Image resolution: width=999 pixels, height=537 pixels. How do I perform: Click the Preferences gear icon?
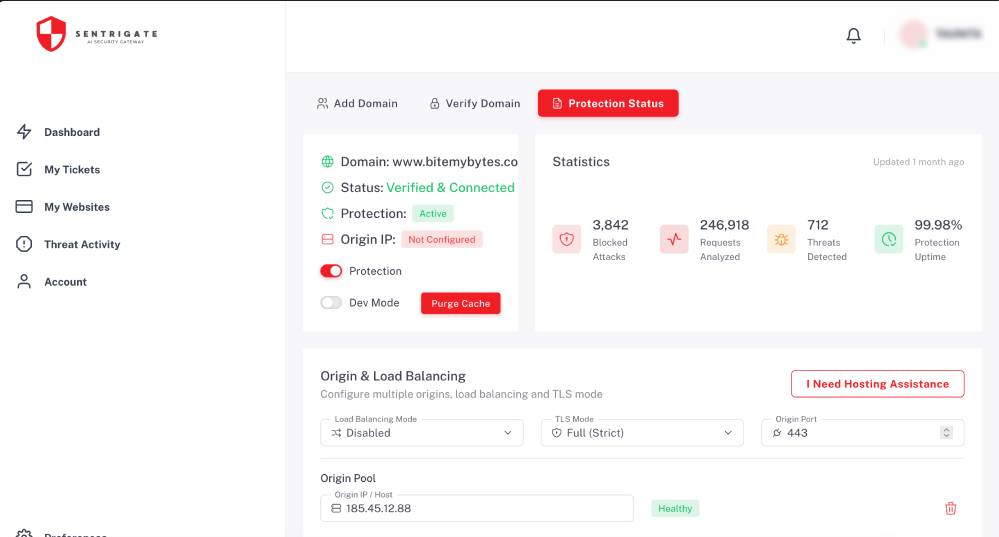pos(24,534)
